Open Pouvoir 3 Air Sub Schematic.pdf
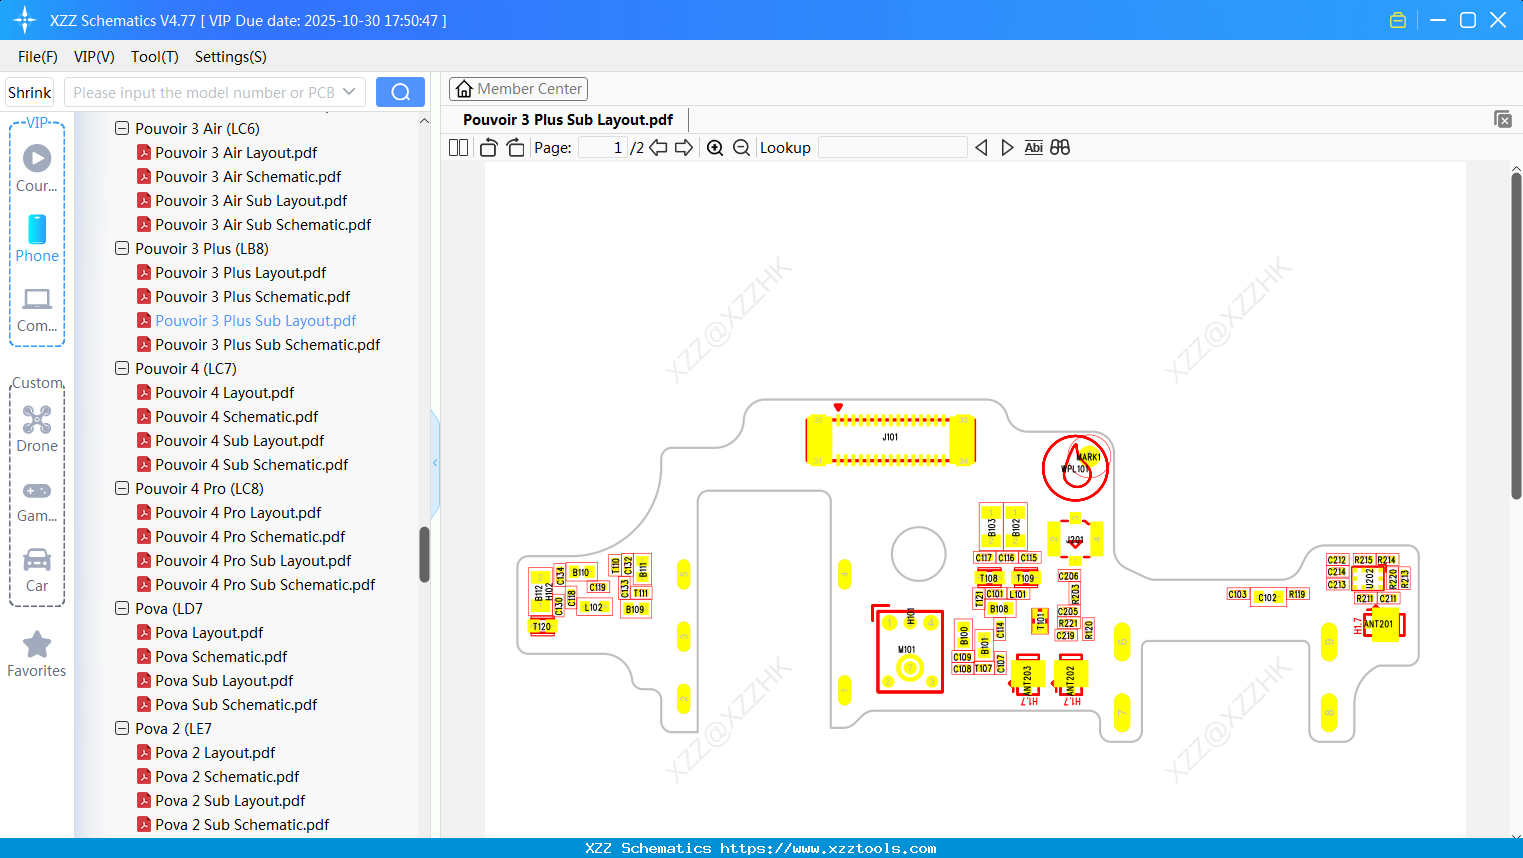Image resolution: width=1523 pixels, height=858 pixels. coord(263,225)
